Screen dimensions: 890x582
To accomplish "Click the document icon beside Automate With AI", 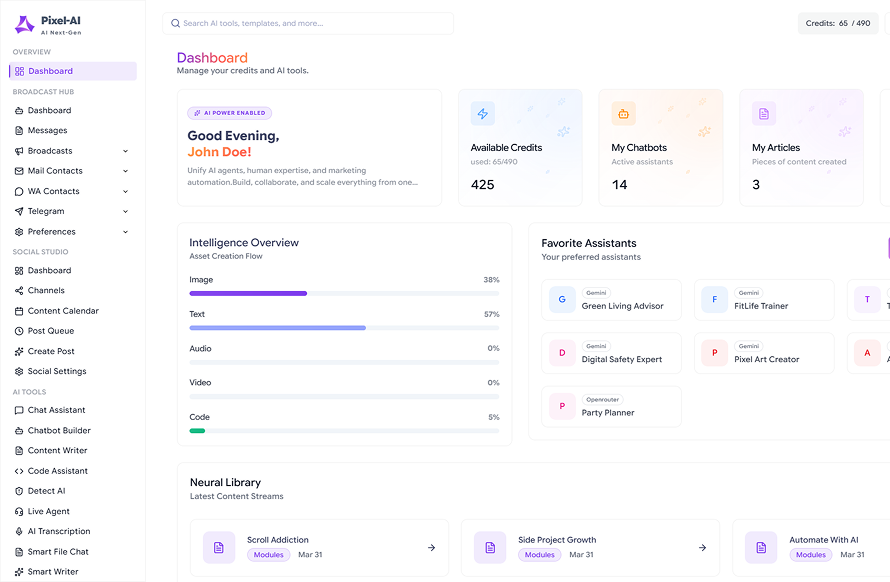I will 761,548.
